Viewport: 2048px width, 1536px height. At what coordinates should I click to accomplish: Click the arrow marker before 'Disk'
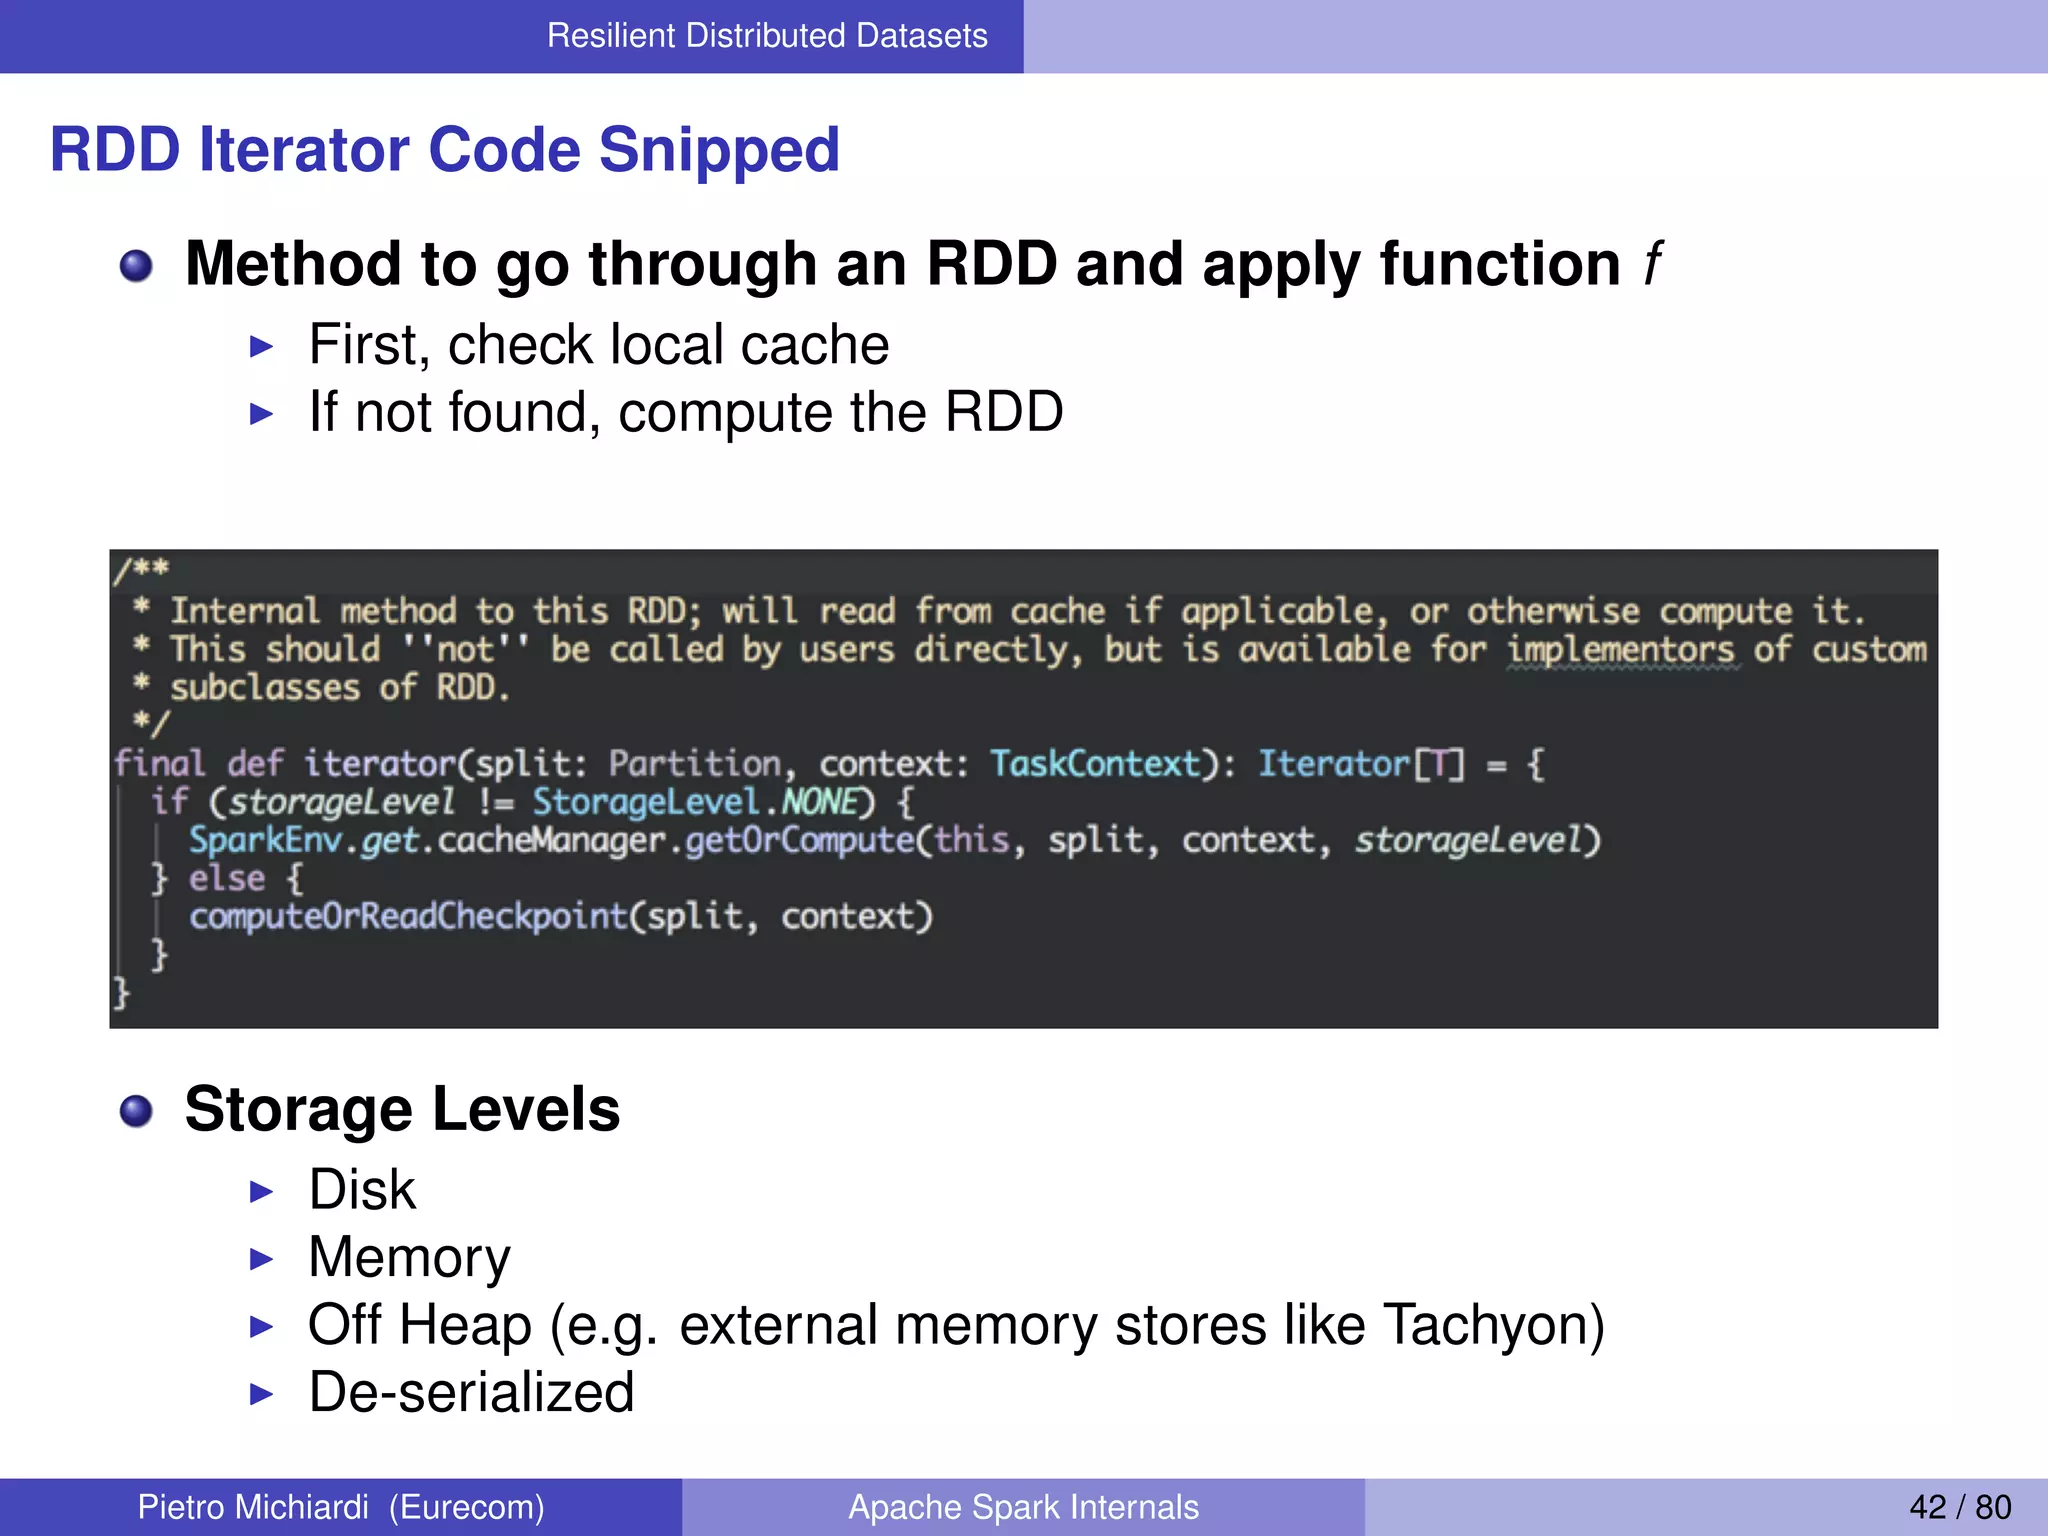tap(261, 1191)
